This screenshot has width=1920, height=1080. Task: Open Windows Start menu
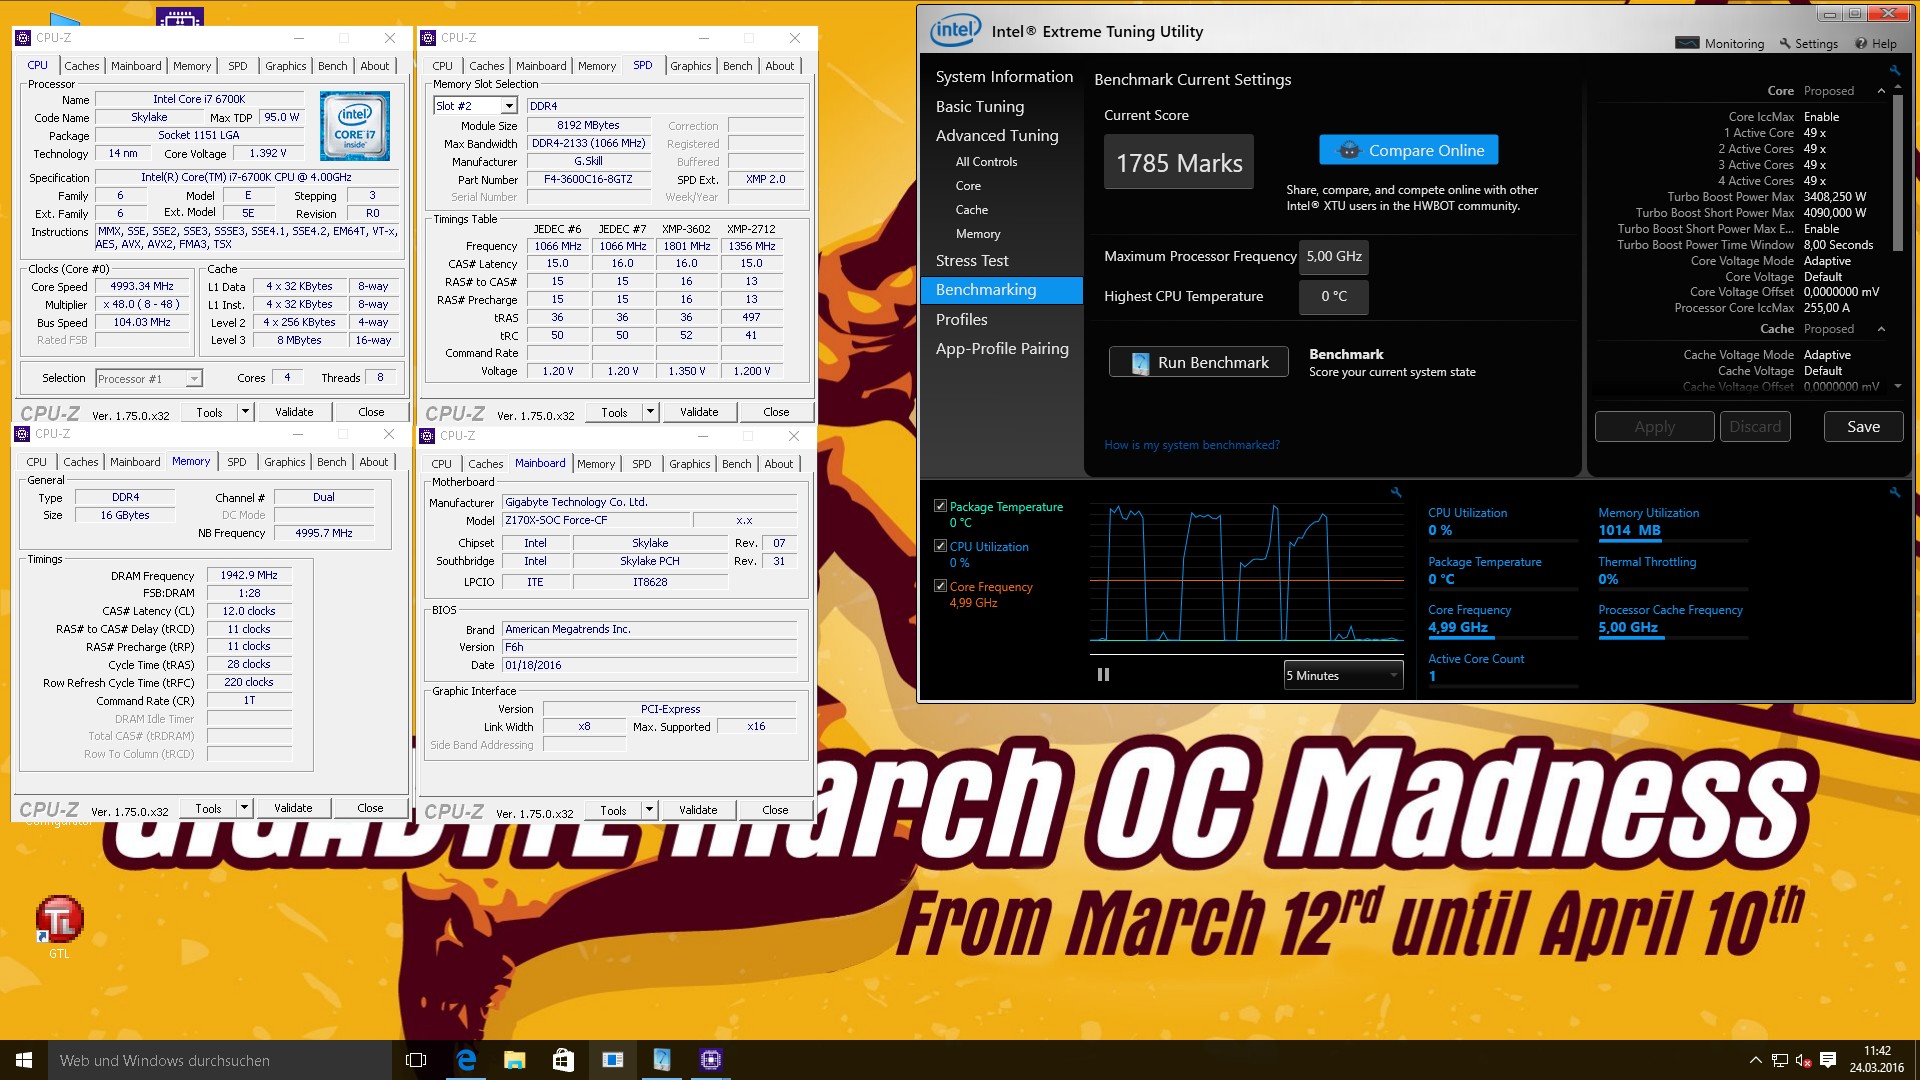tap(24, 1060)
